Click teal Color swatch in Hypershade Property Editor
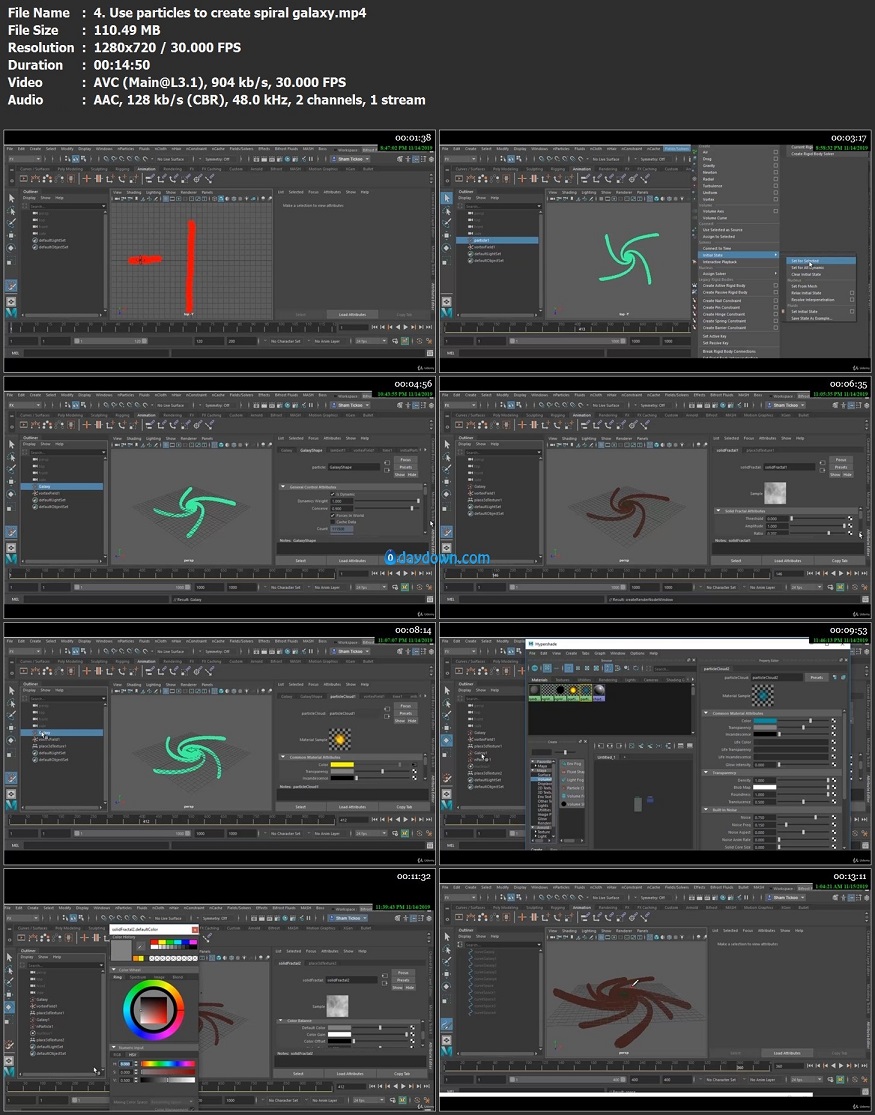Viewport: 875px width, 1115px height. coord(765,720)
